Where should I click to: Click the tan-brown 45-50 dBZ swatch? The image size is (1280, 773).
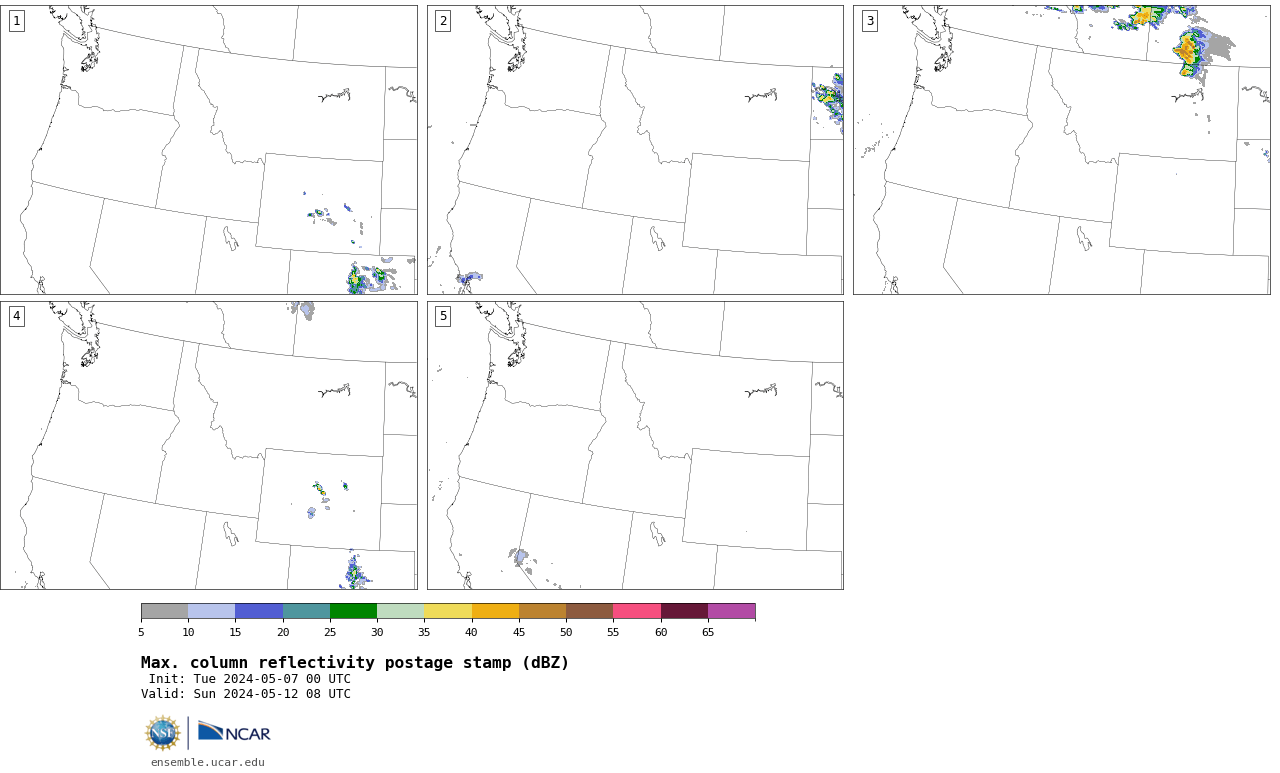(542, 611)
